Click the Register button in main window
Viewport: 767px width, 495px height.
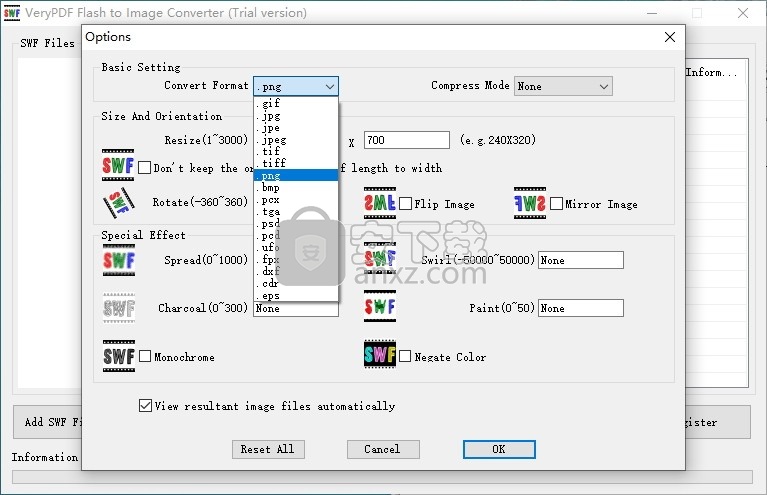pos(718,422)
